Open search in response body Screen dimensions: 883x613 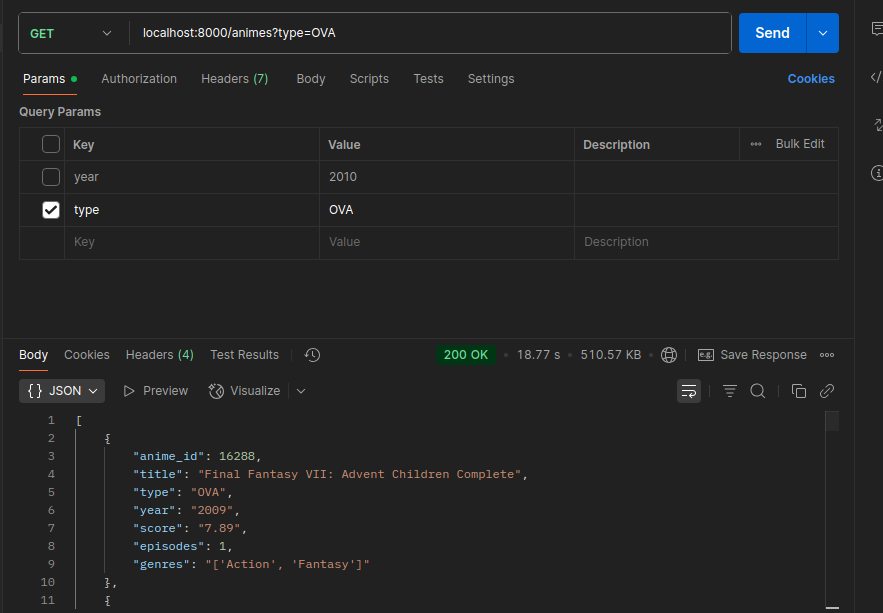click(x=758, y=391)
